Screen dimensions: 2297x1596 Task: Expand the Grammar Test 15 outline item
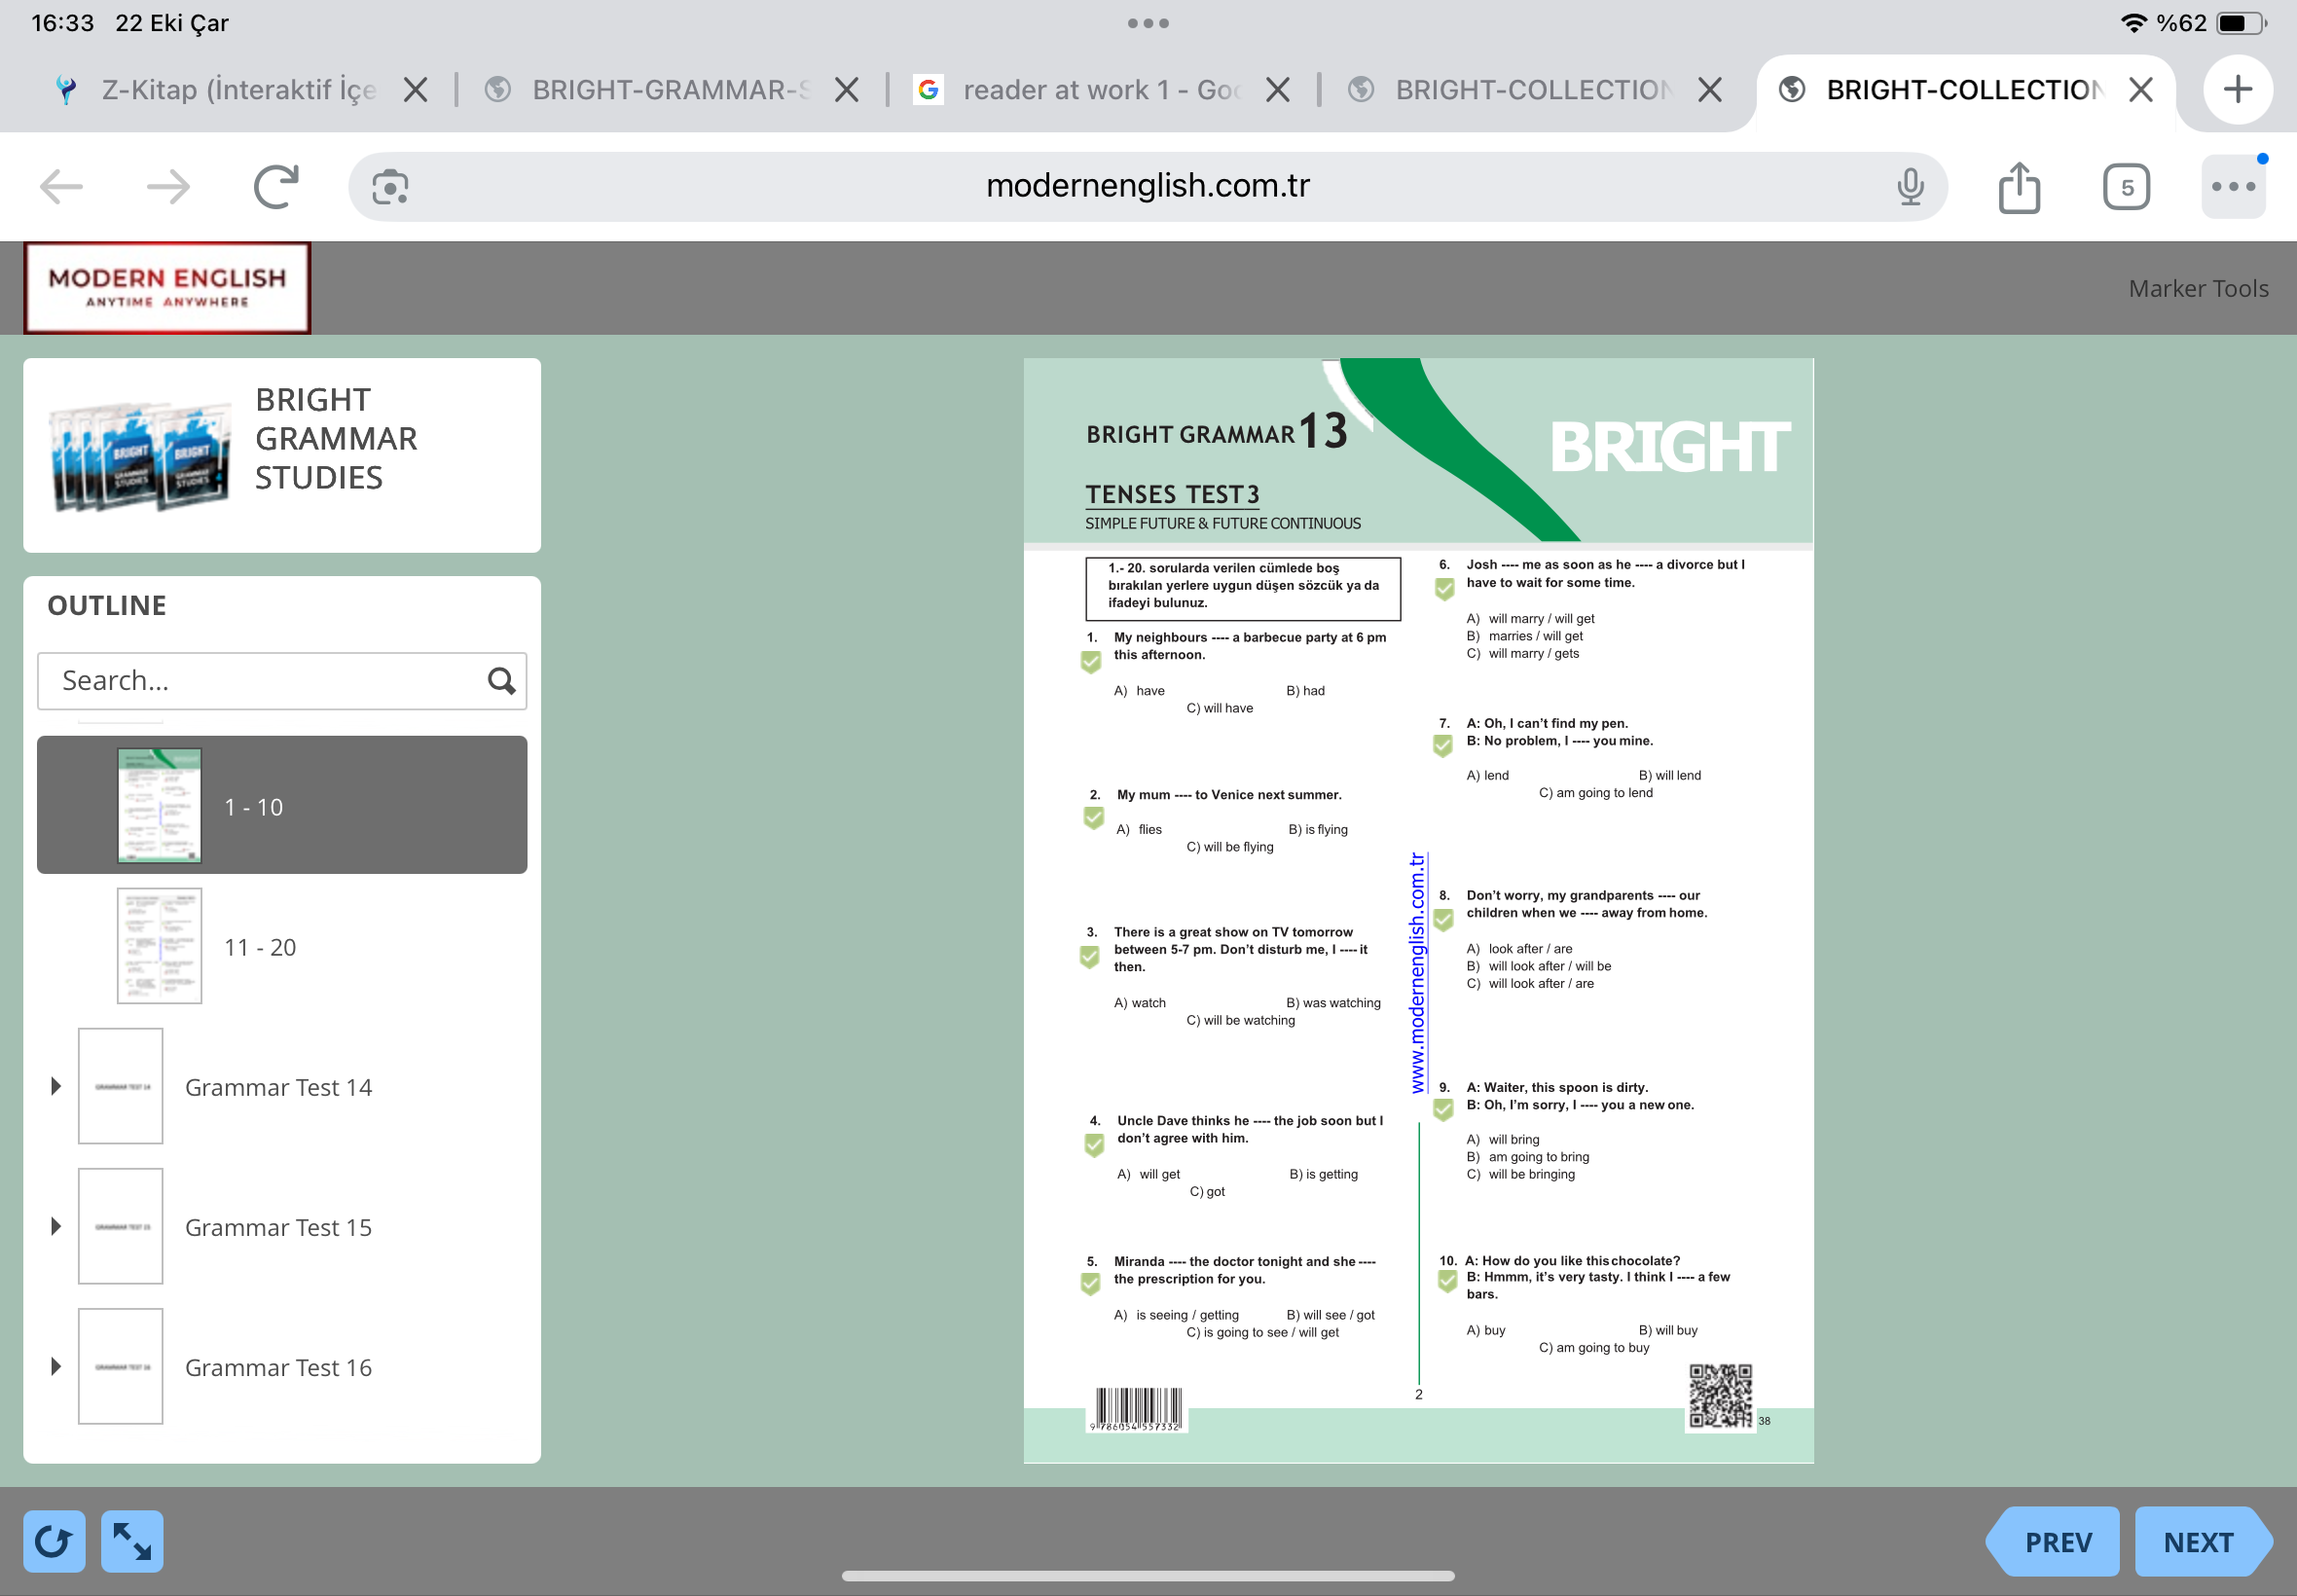click(56, 1226)
